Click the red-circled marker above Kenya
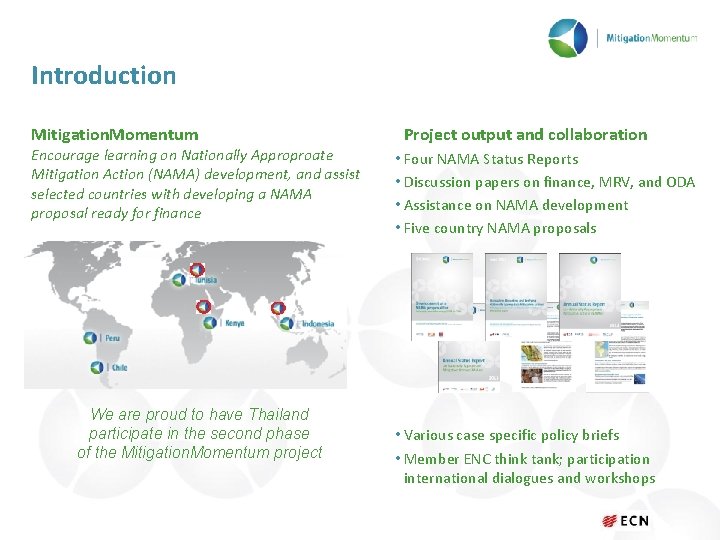This screenshot has height=540, width=720. [x=203, y=306]
